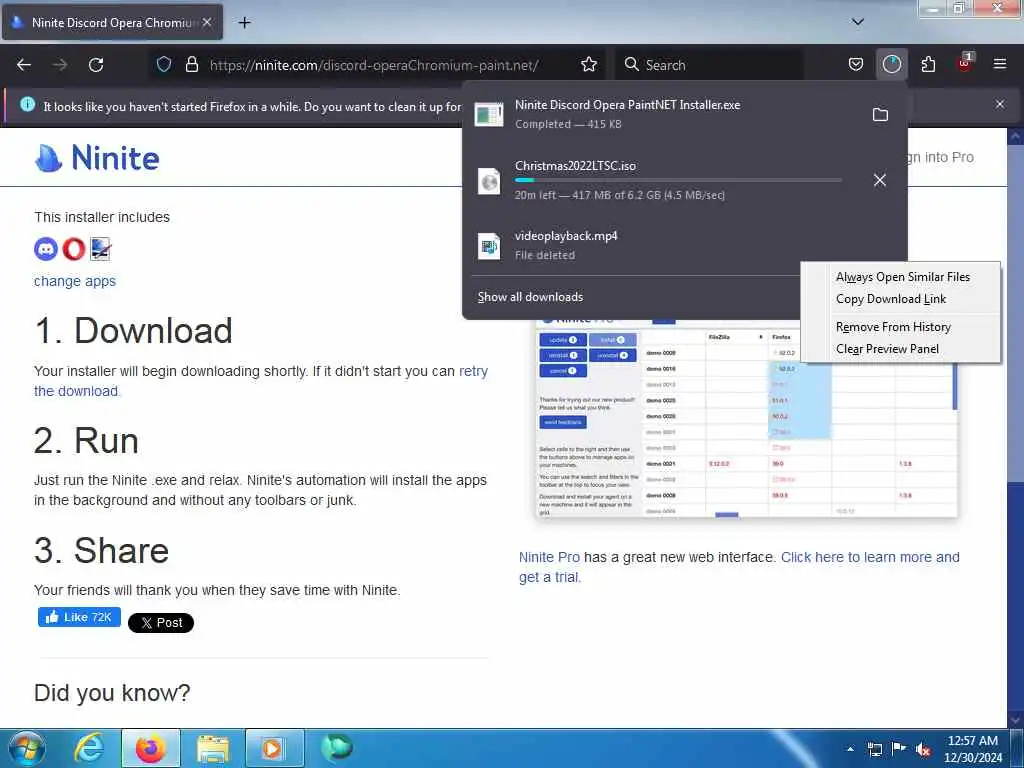This screenshot has width=1024, height=768.
Task: Open a new browser tab
Action: [244, 22]
